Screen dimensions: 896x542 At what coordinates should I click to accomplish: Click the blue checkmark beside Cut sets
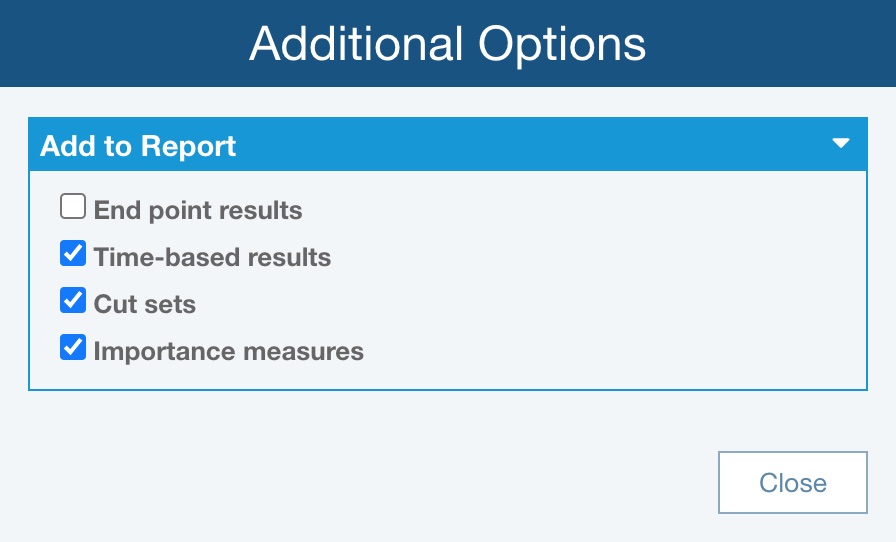(x=73, y=301)
